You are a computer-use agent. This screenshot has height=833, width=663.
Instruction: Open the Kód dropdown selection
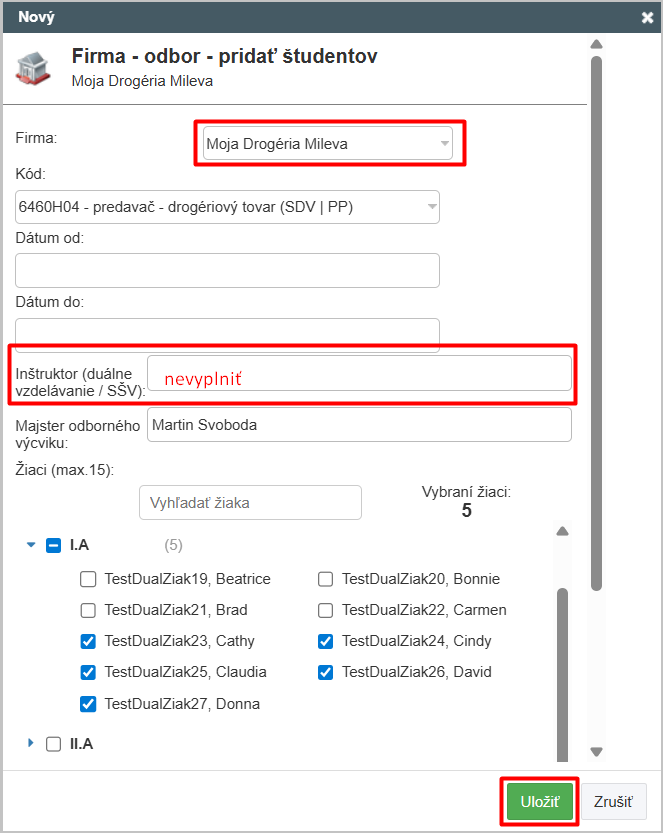[x=228, y=207]
